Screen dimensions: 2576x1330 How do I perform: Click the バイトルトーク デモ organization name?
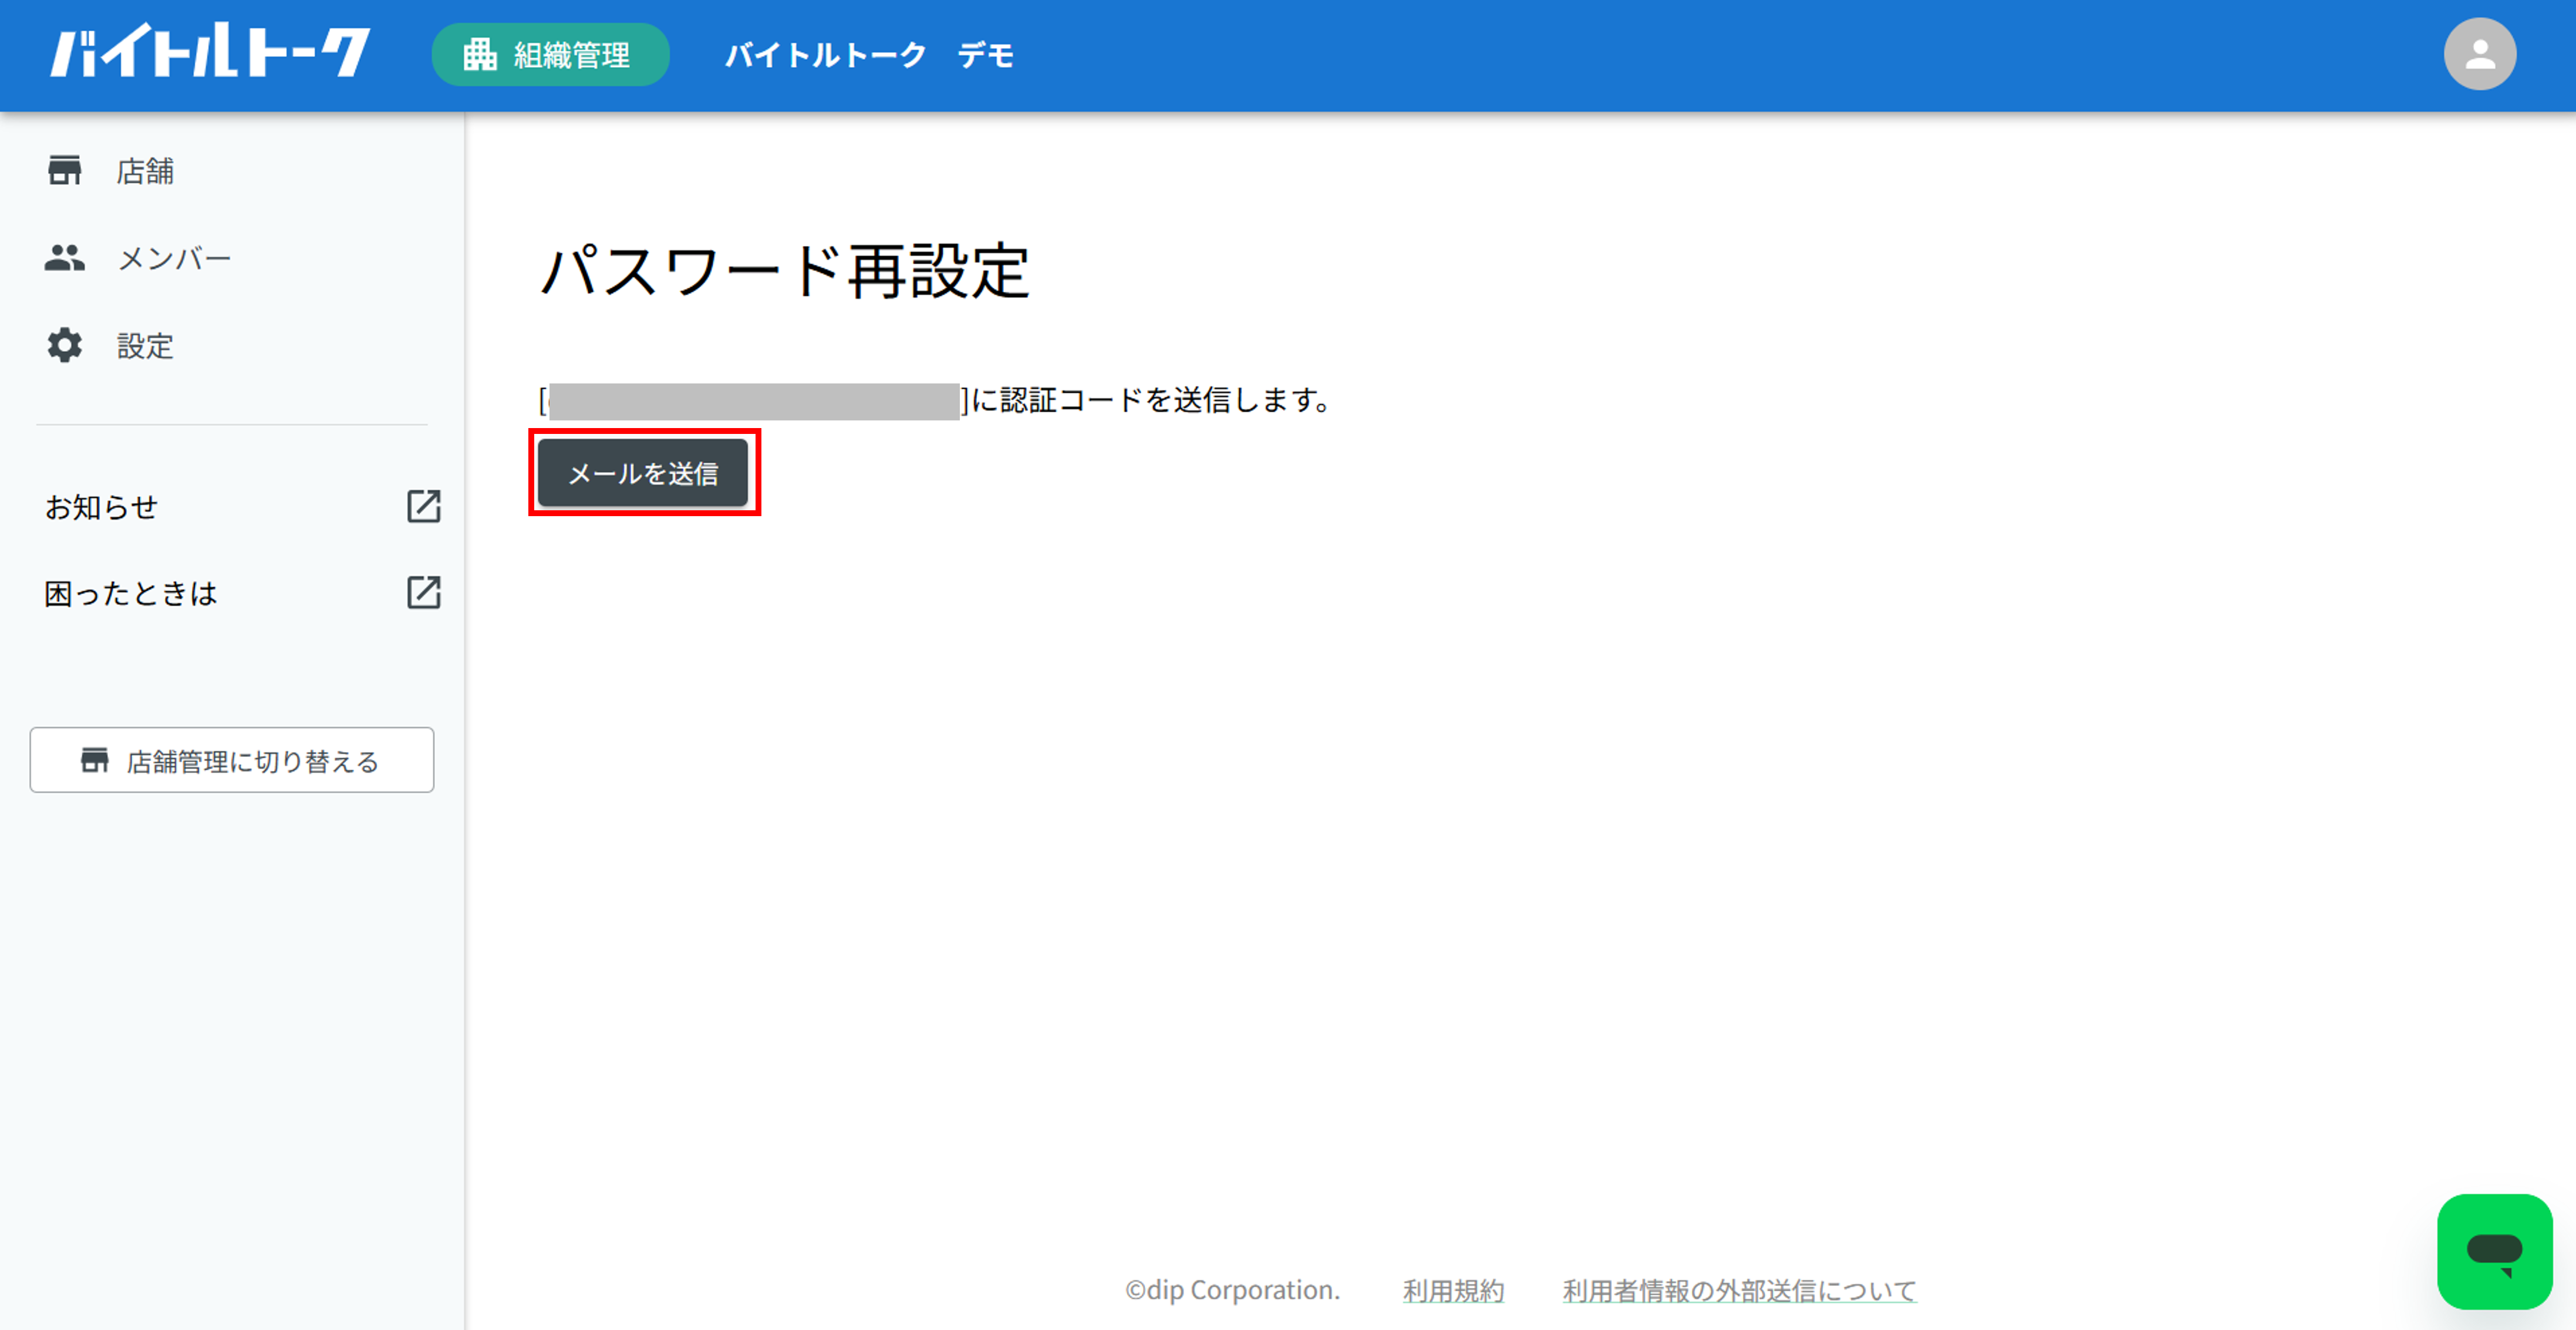coord(869,55)
